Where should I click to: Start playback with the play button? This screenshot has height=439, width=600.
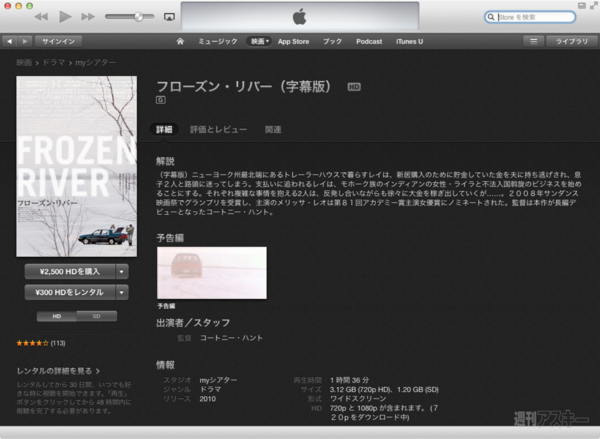point(65,17)
